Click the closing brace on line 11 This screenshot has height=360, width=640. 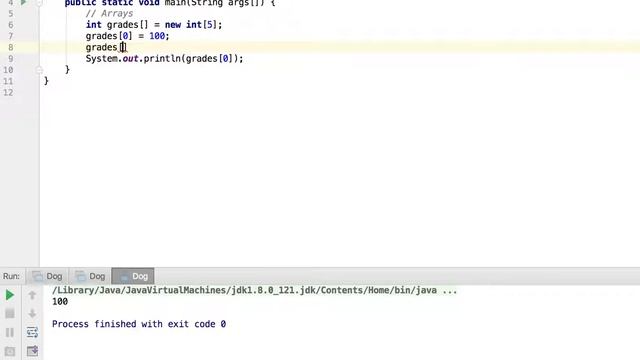pyautogui.click(x=46, y=81)
